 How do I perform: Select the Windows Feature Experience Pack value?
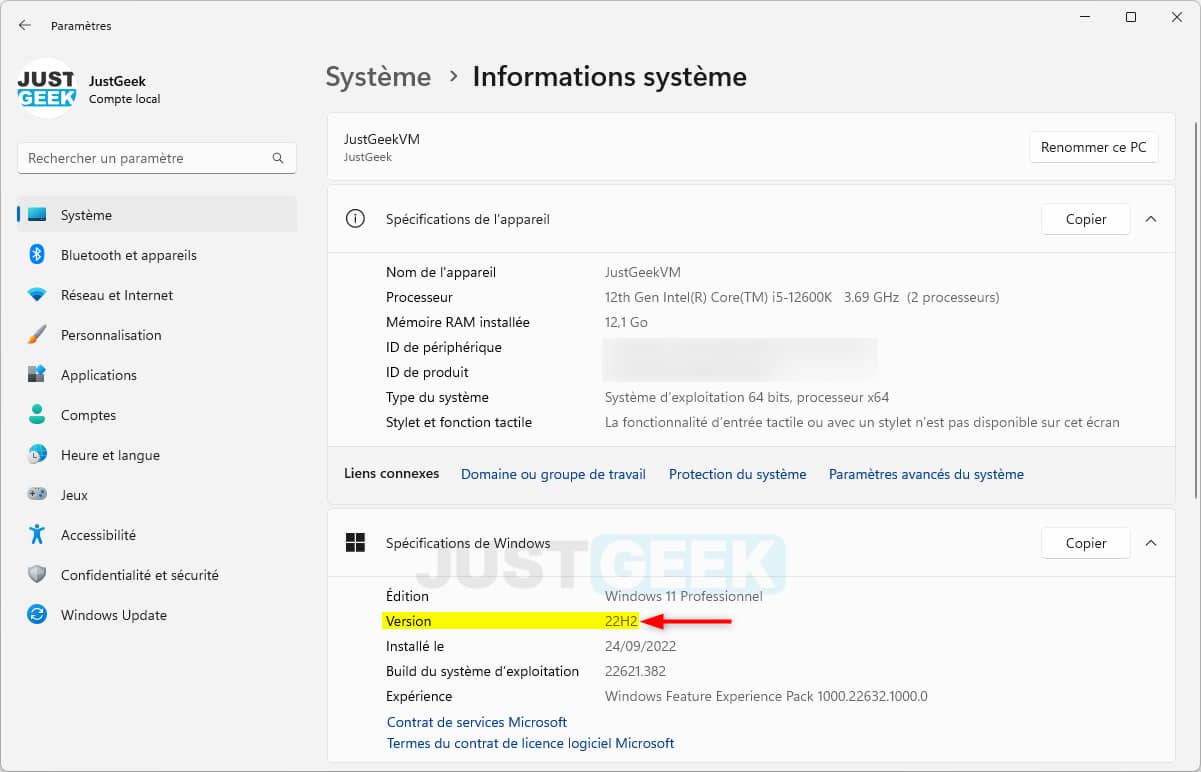766,696
